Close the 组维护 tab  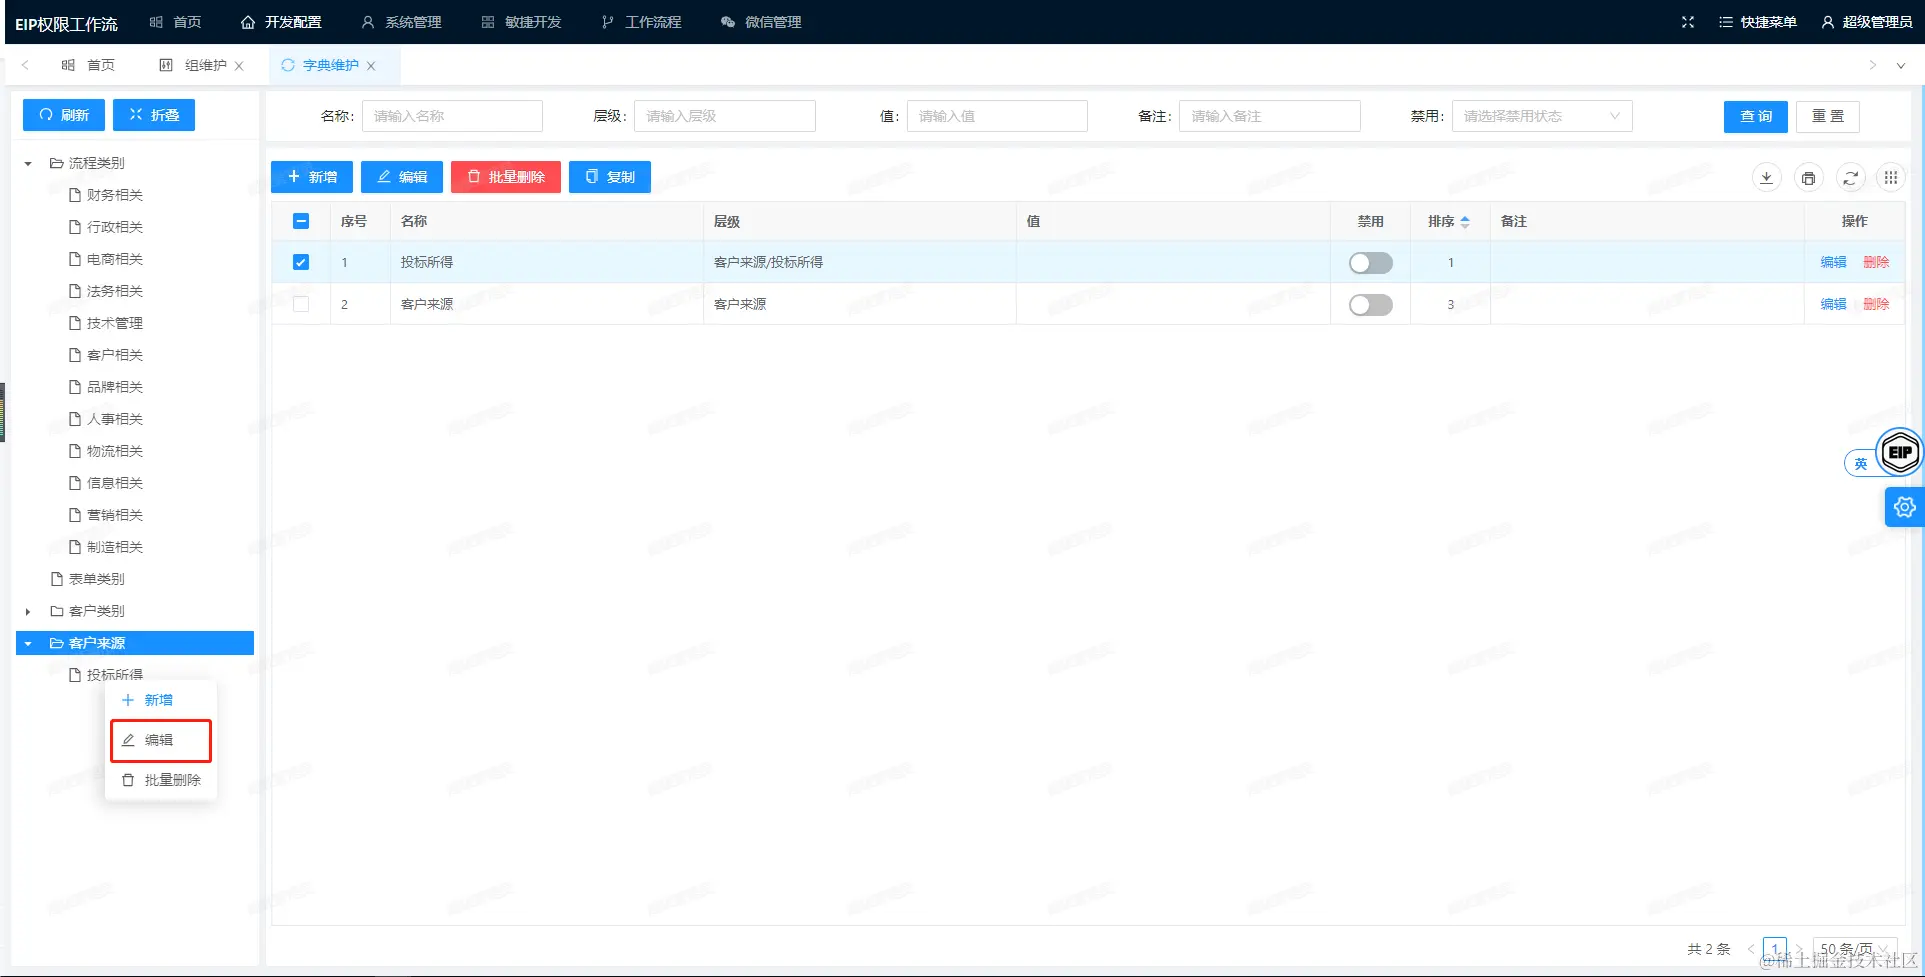tap(239, 66)
